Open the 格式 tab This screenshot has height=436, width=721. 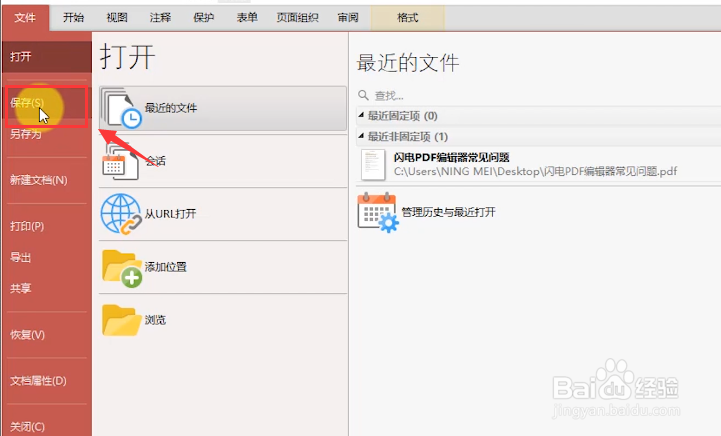pos(407,18)
